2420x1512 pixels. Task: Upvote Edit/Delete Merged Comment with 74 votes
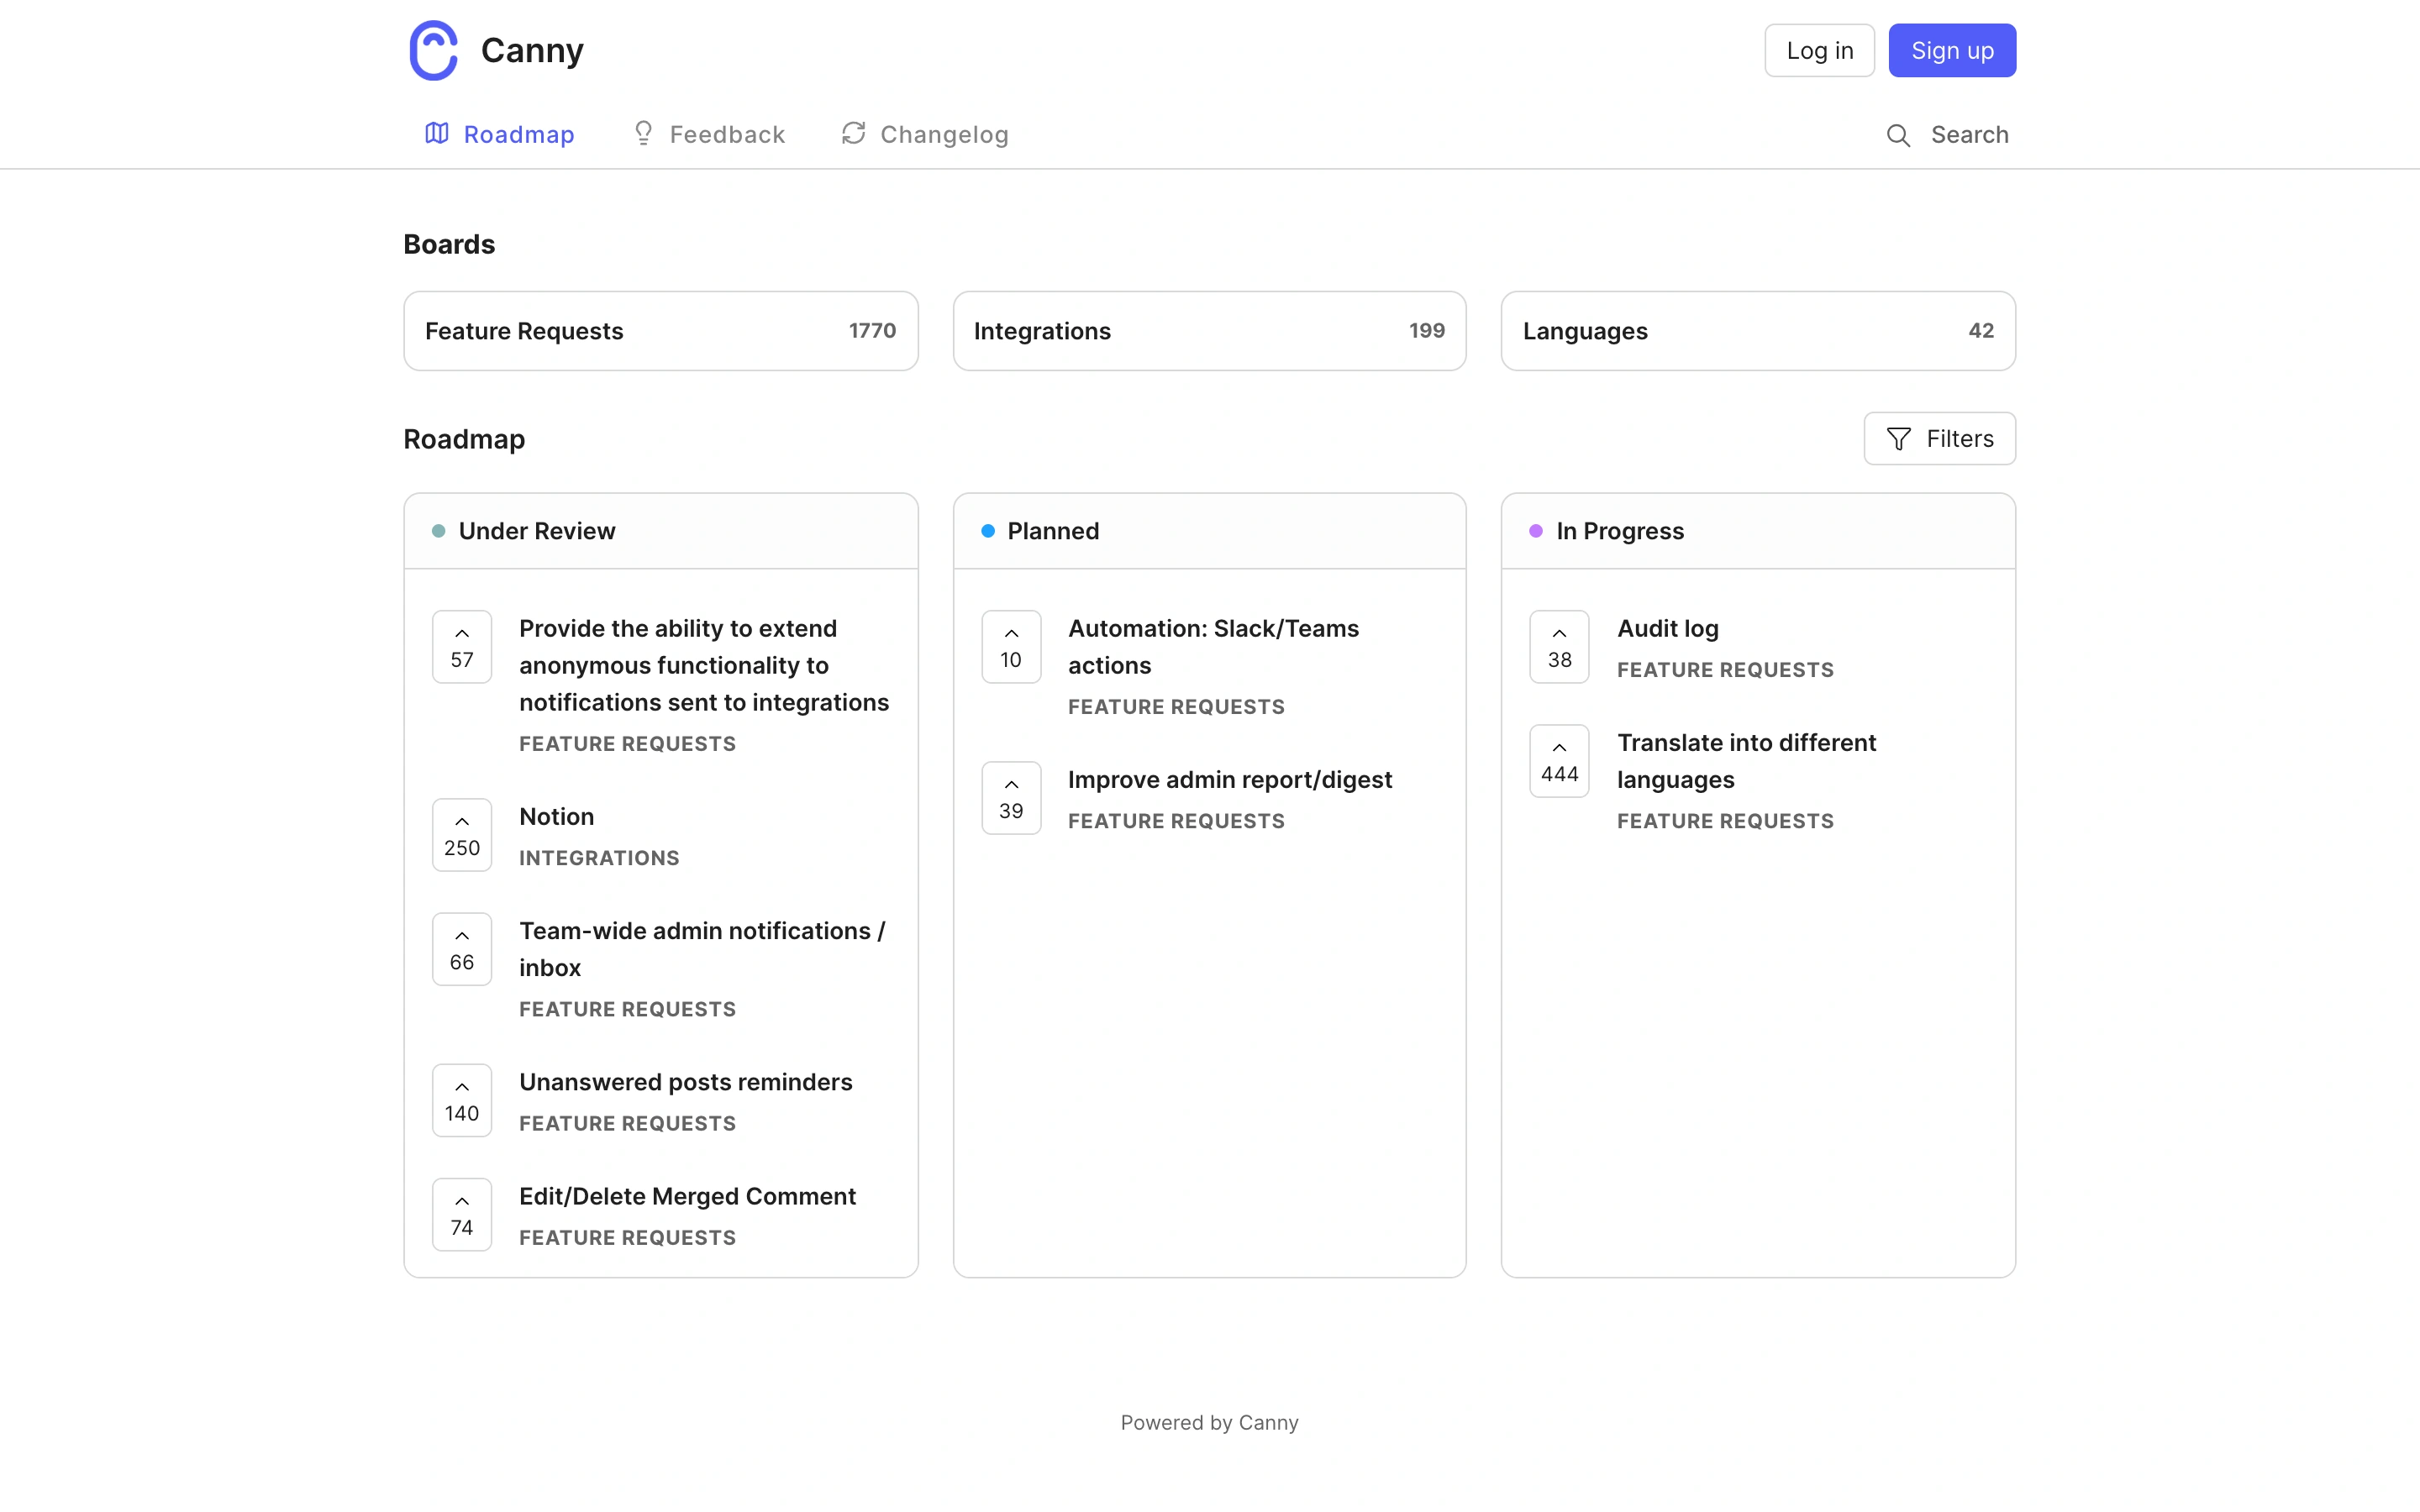tap(462, 1214)
